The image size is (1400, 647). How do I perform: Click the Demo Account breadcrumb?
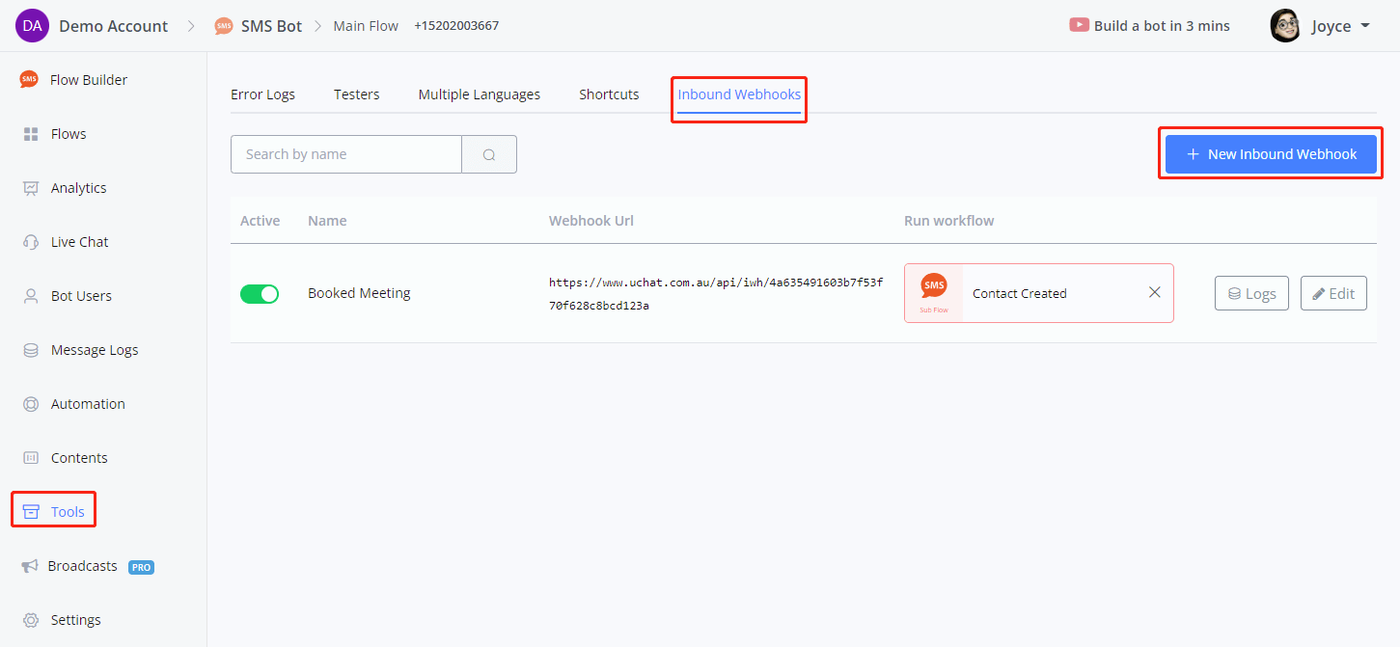[x=113, y=26]
